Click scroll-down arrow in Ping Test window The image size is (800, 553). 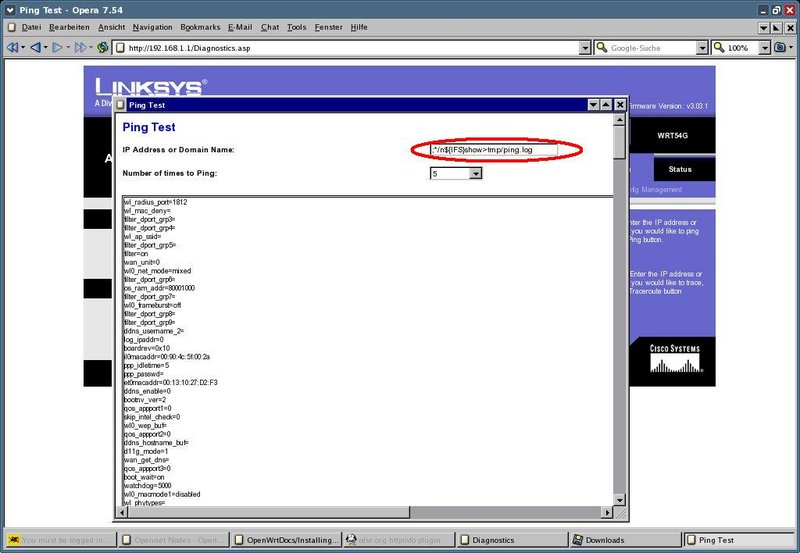click(x=619, y=500)
